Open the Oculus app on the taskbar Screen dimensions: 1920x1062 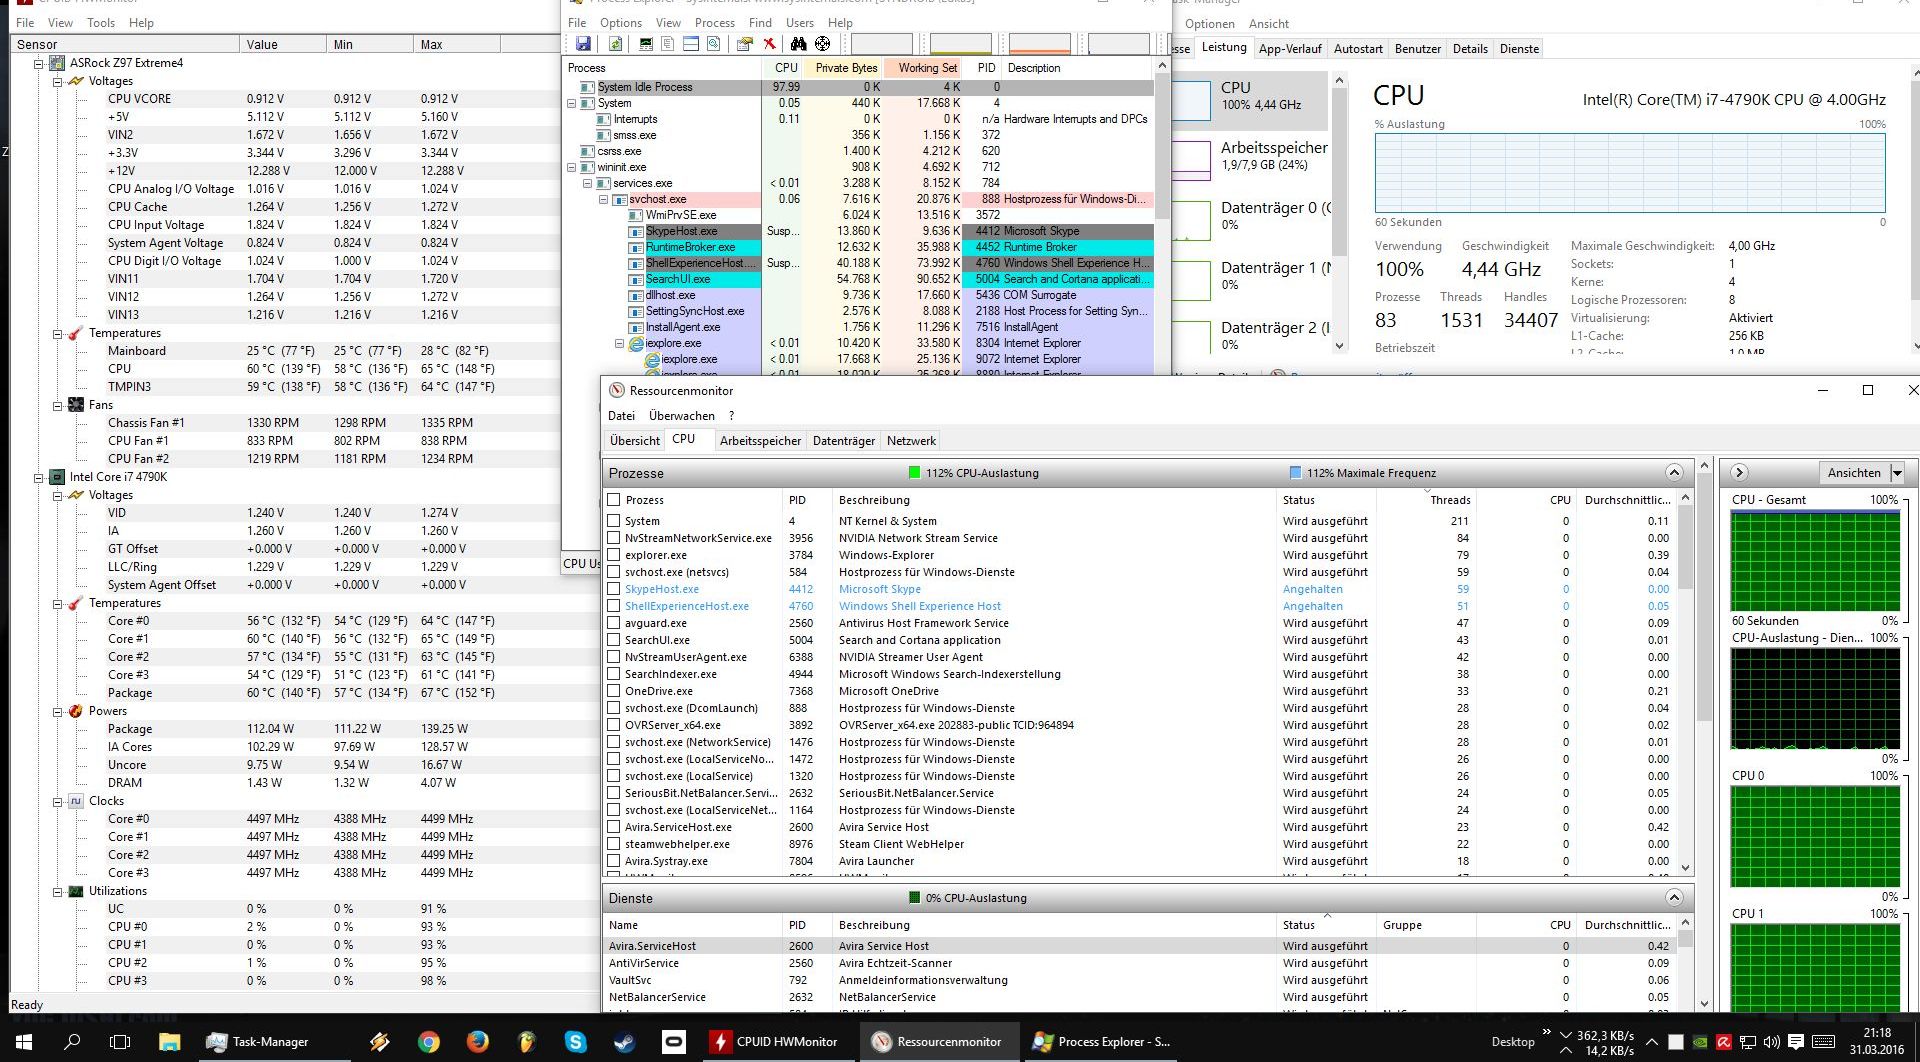(x=674, y=1042)
